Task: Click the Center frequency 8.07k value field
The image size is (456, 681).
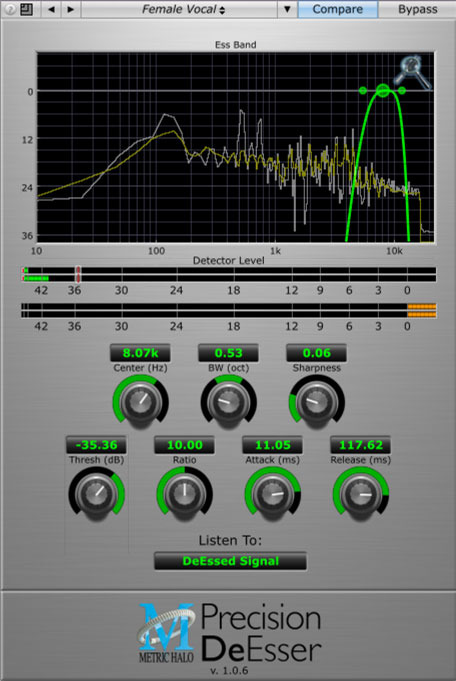Action: point(140,353)
